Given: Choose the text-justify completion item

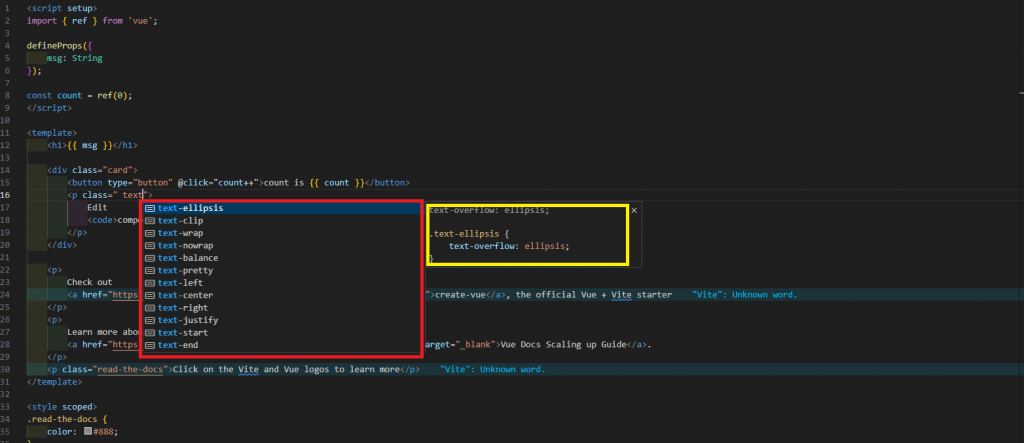Looking at the screenshot, I should (281, 320).
